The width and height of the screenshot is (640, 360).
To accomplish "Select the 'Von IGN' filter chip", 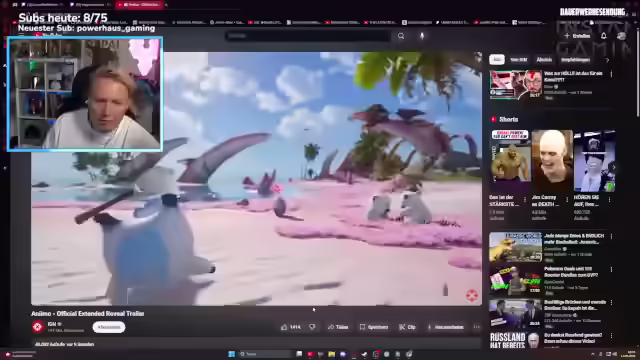I will tap(518, 60).
